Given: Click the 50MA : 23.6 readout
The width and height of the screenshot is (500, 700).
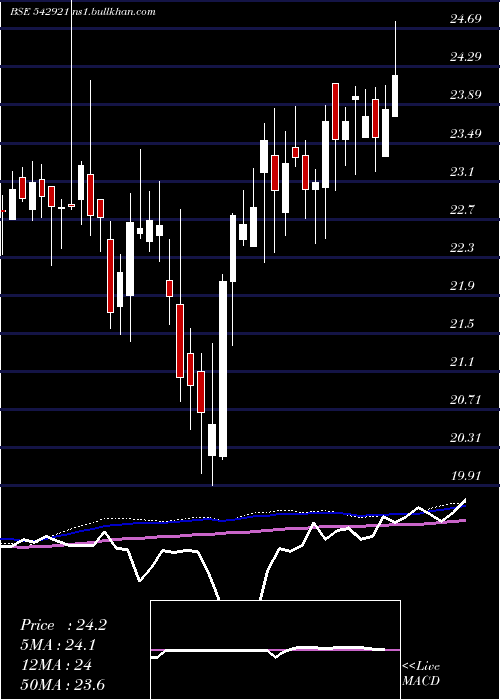Looking at the screenshot, I should pos(63,684).
